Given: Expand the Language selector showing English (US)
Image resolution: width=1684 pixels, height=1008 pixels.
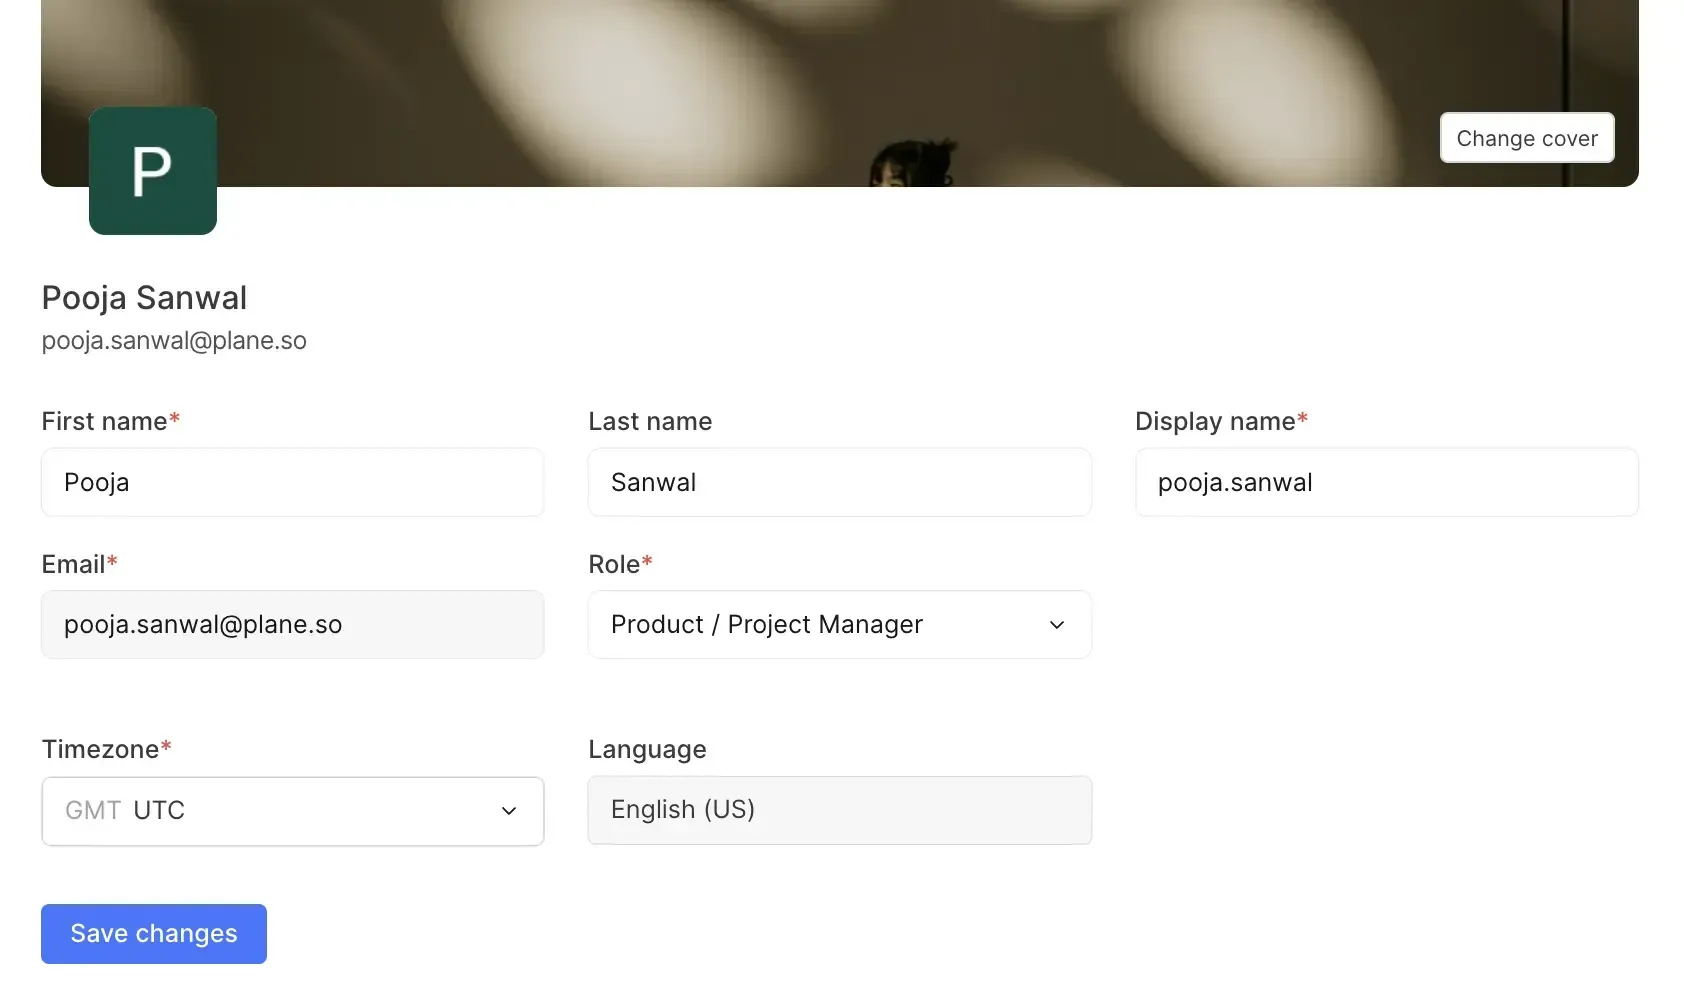Looking at the screenshot, I should pyautogui.click(x=839, y=810).
